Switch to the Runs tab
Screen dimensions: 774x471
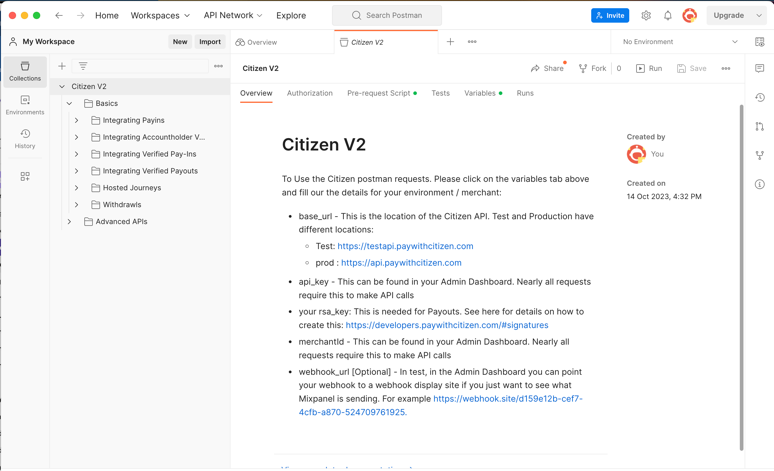pyautogui.click(x=525, y=93)
